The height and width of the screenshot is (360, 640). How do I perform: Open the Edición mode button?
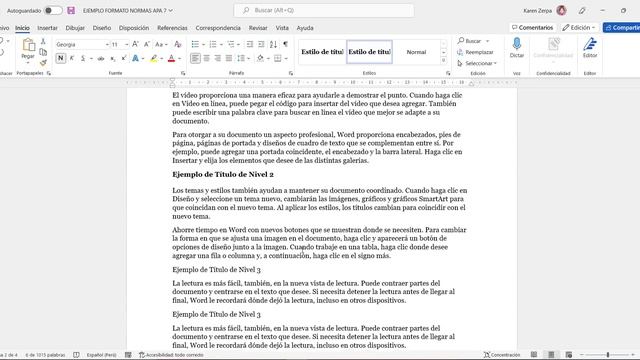coord(579,27)
